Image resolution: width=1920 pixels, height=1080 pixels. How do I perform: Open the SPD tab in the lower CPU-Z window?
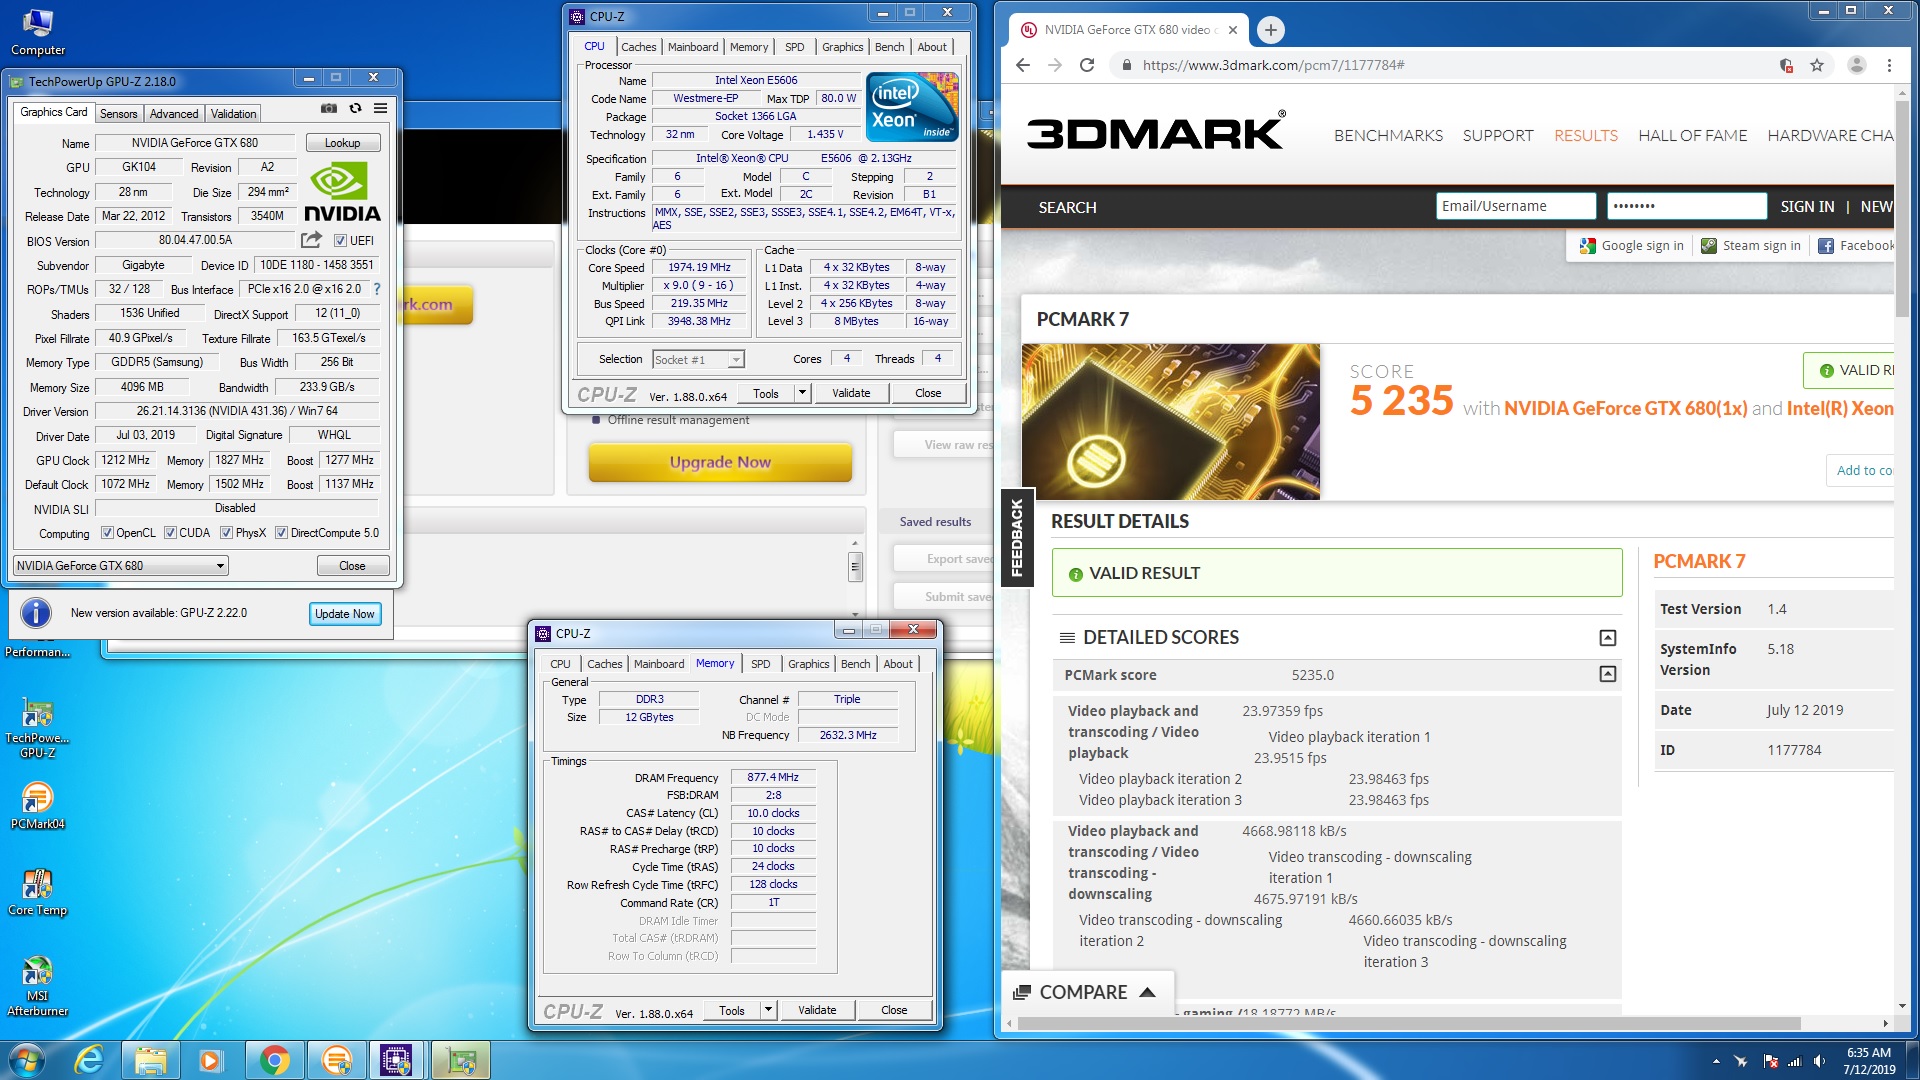point(761,664)
